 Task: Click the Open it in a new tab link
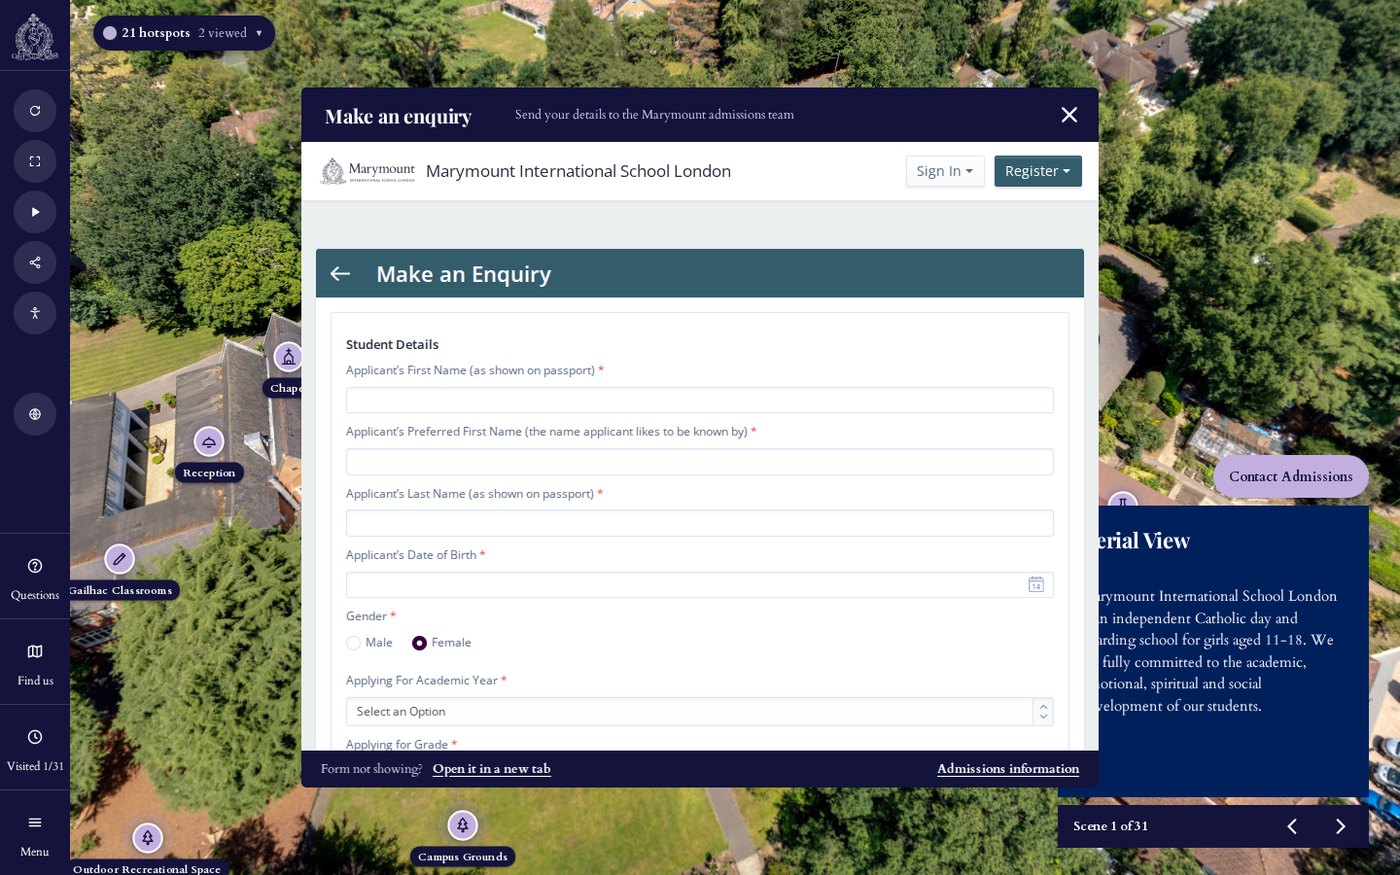point(492,769)
